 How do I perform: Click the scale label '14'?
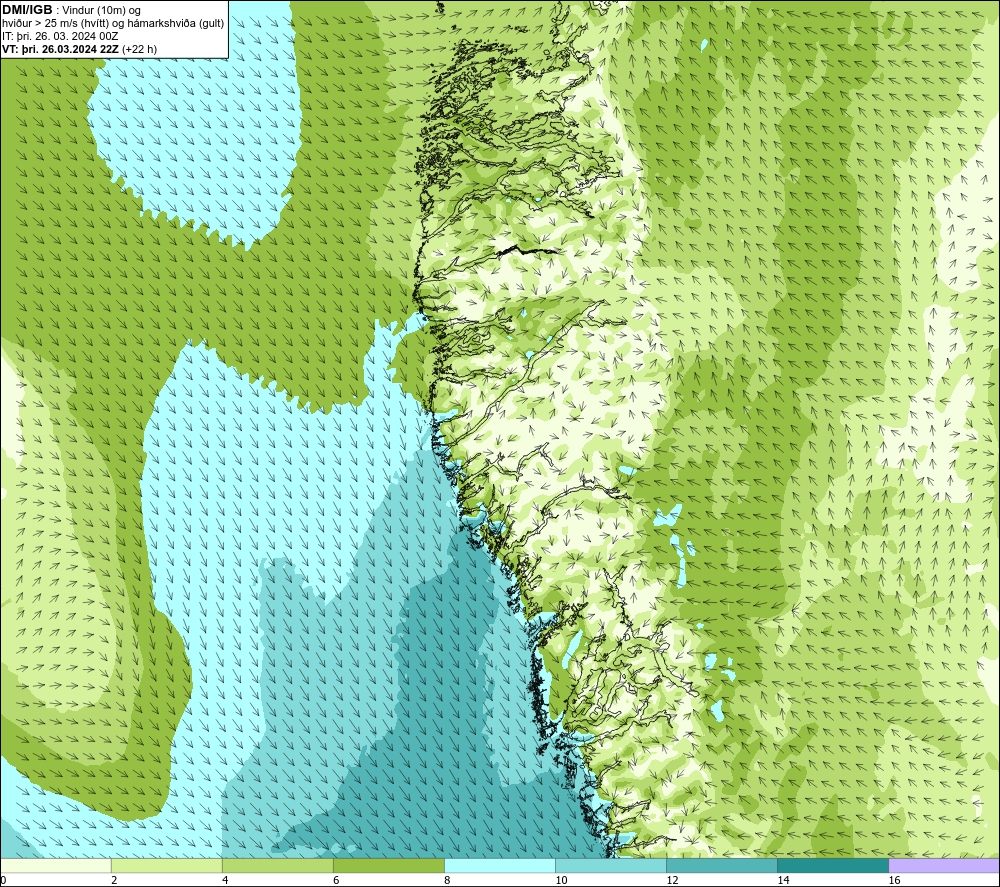[x=783, y=881]
